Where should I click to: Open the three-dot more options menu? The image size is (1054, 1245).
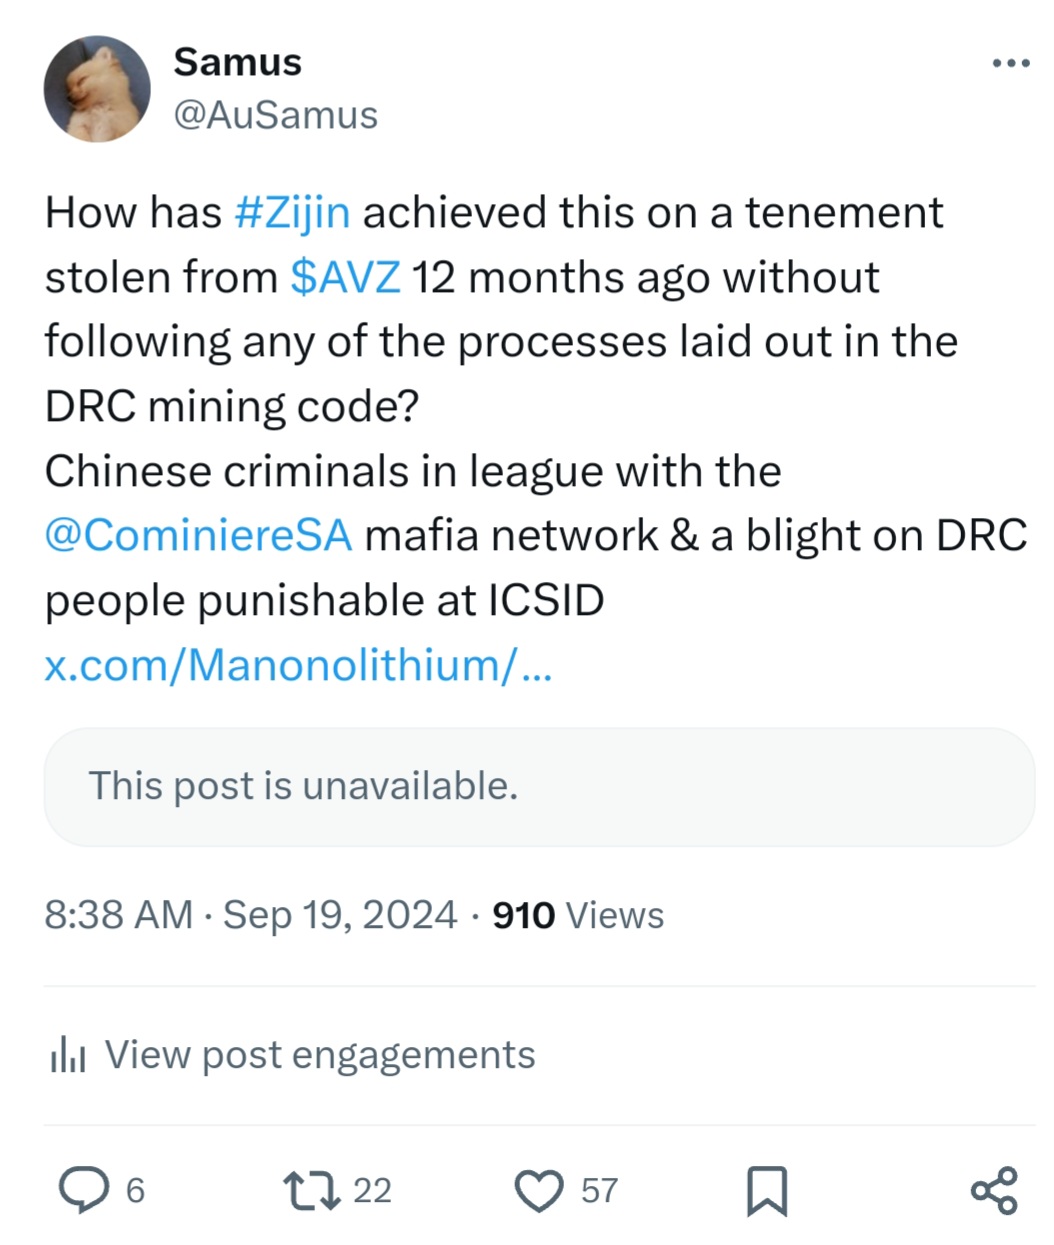click(x=1010, y=64)
